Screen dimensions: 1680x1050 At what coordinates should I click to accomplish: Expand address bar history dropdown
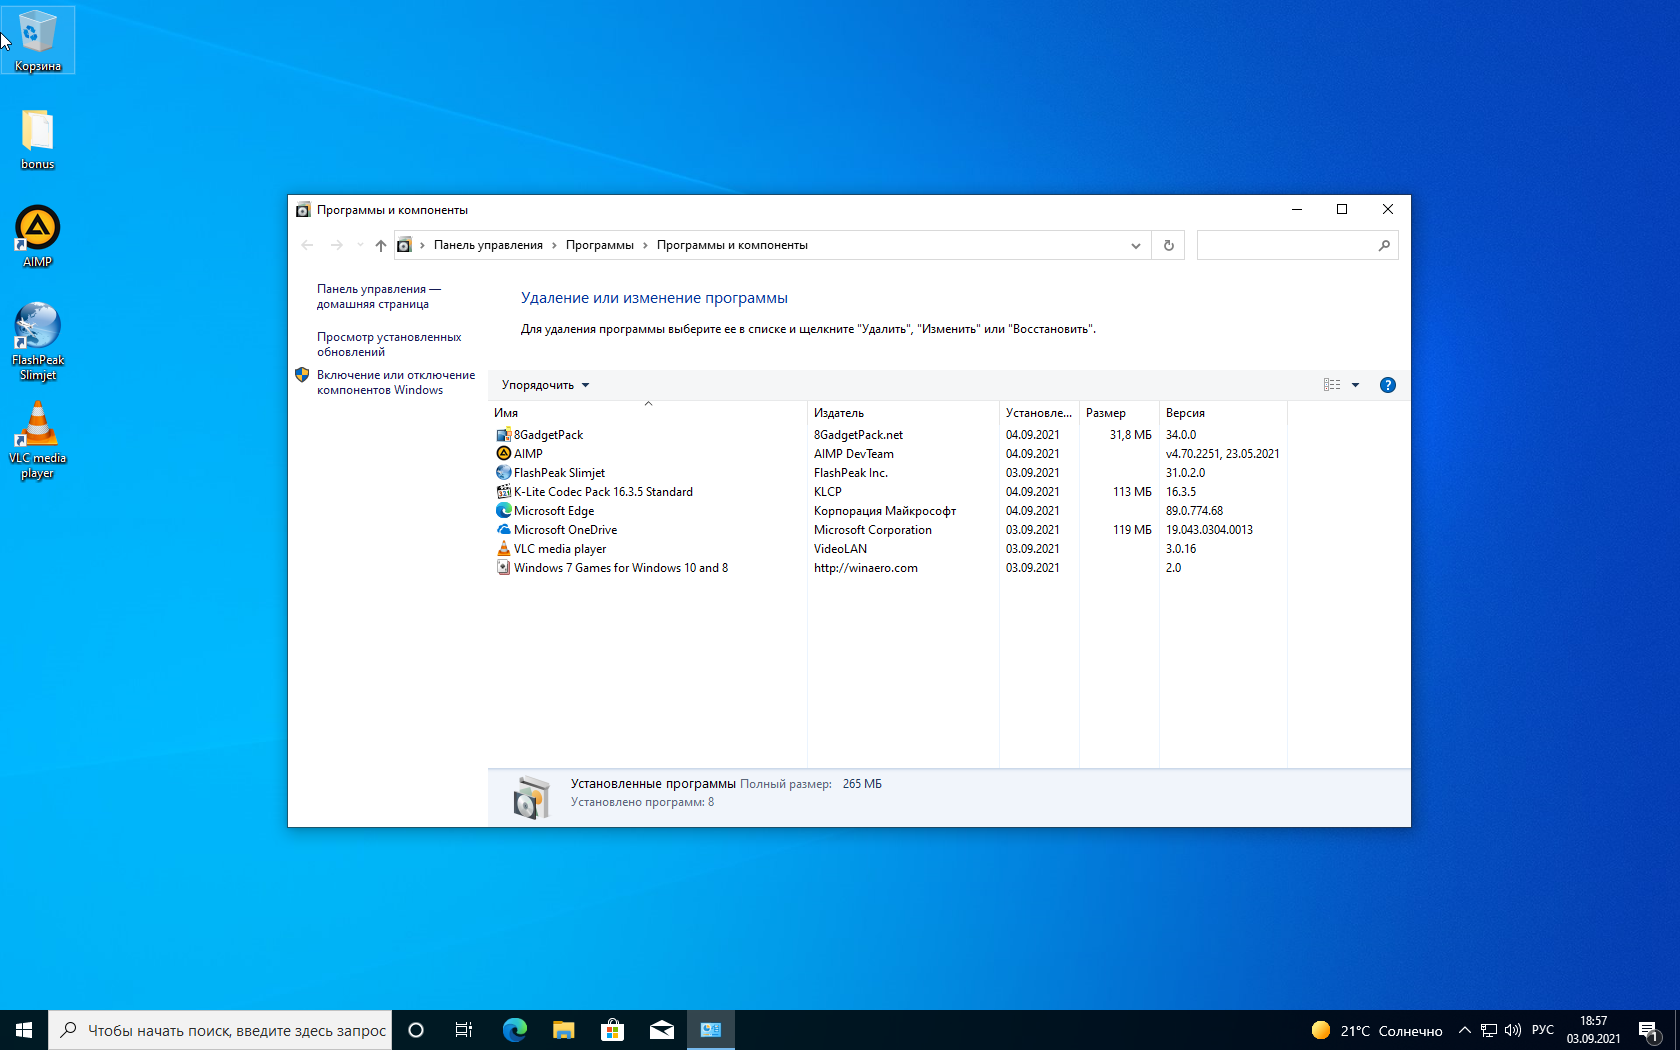tap(1135, 245)
